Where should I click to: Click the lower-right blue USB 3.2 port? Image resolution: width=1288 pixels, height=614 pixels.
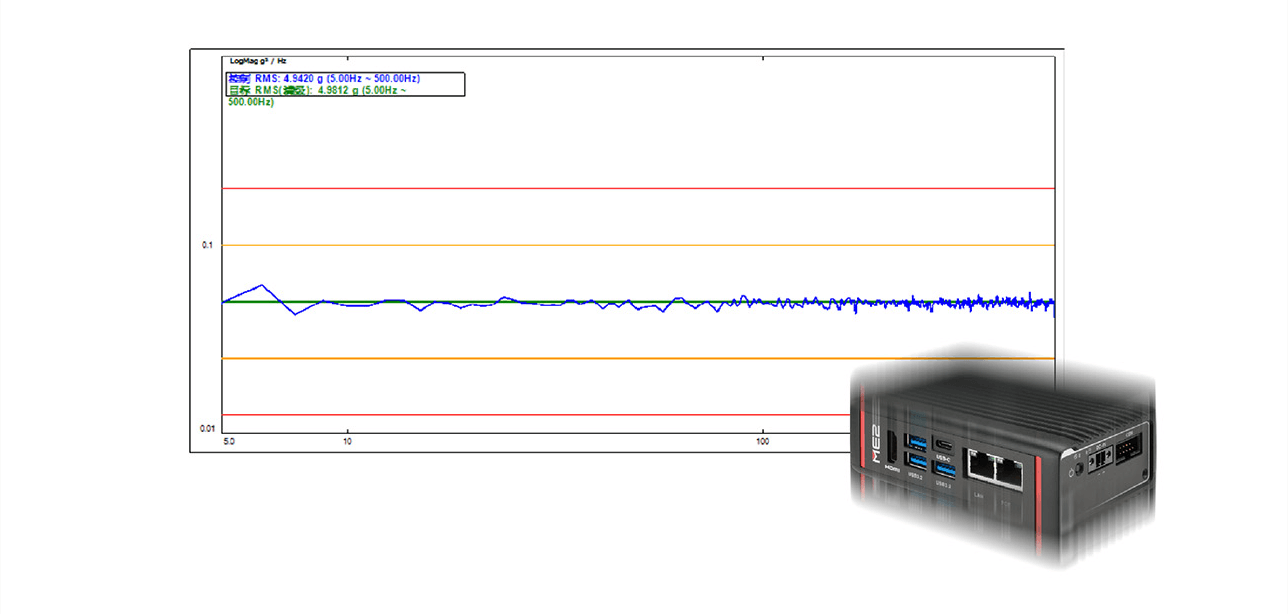pyautogui.click(x=945, y=468)
